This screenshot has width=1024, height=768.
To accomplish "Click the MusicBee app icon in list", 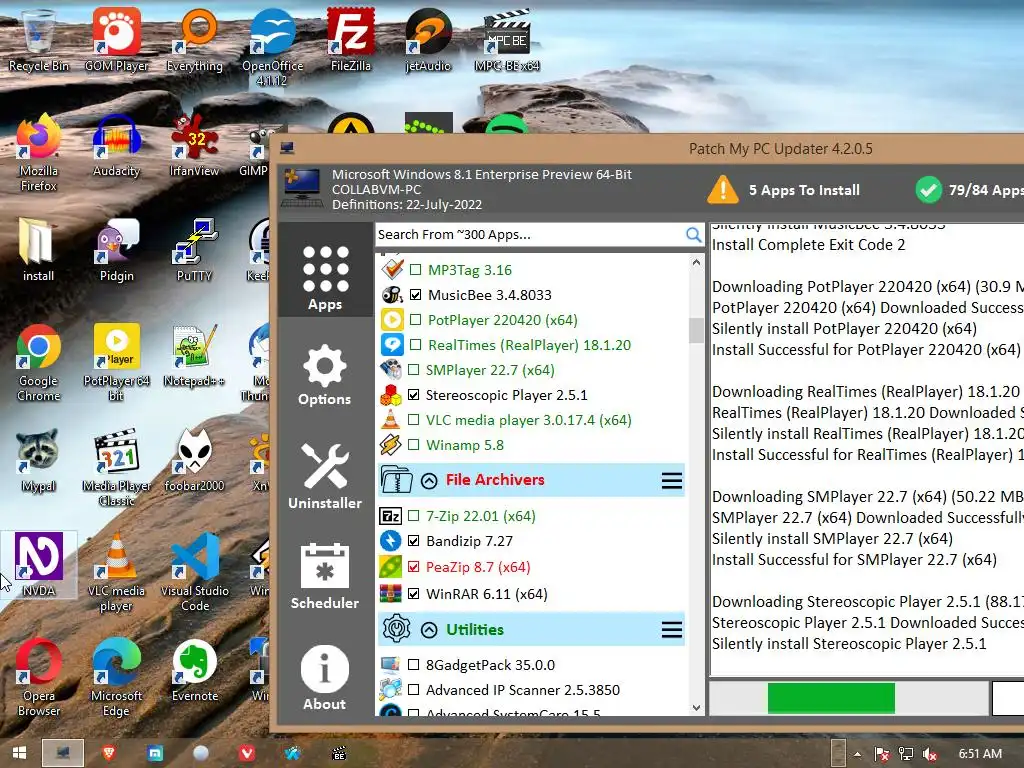I will (392, 295).
